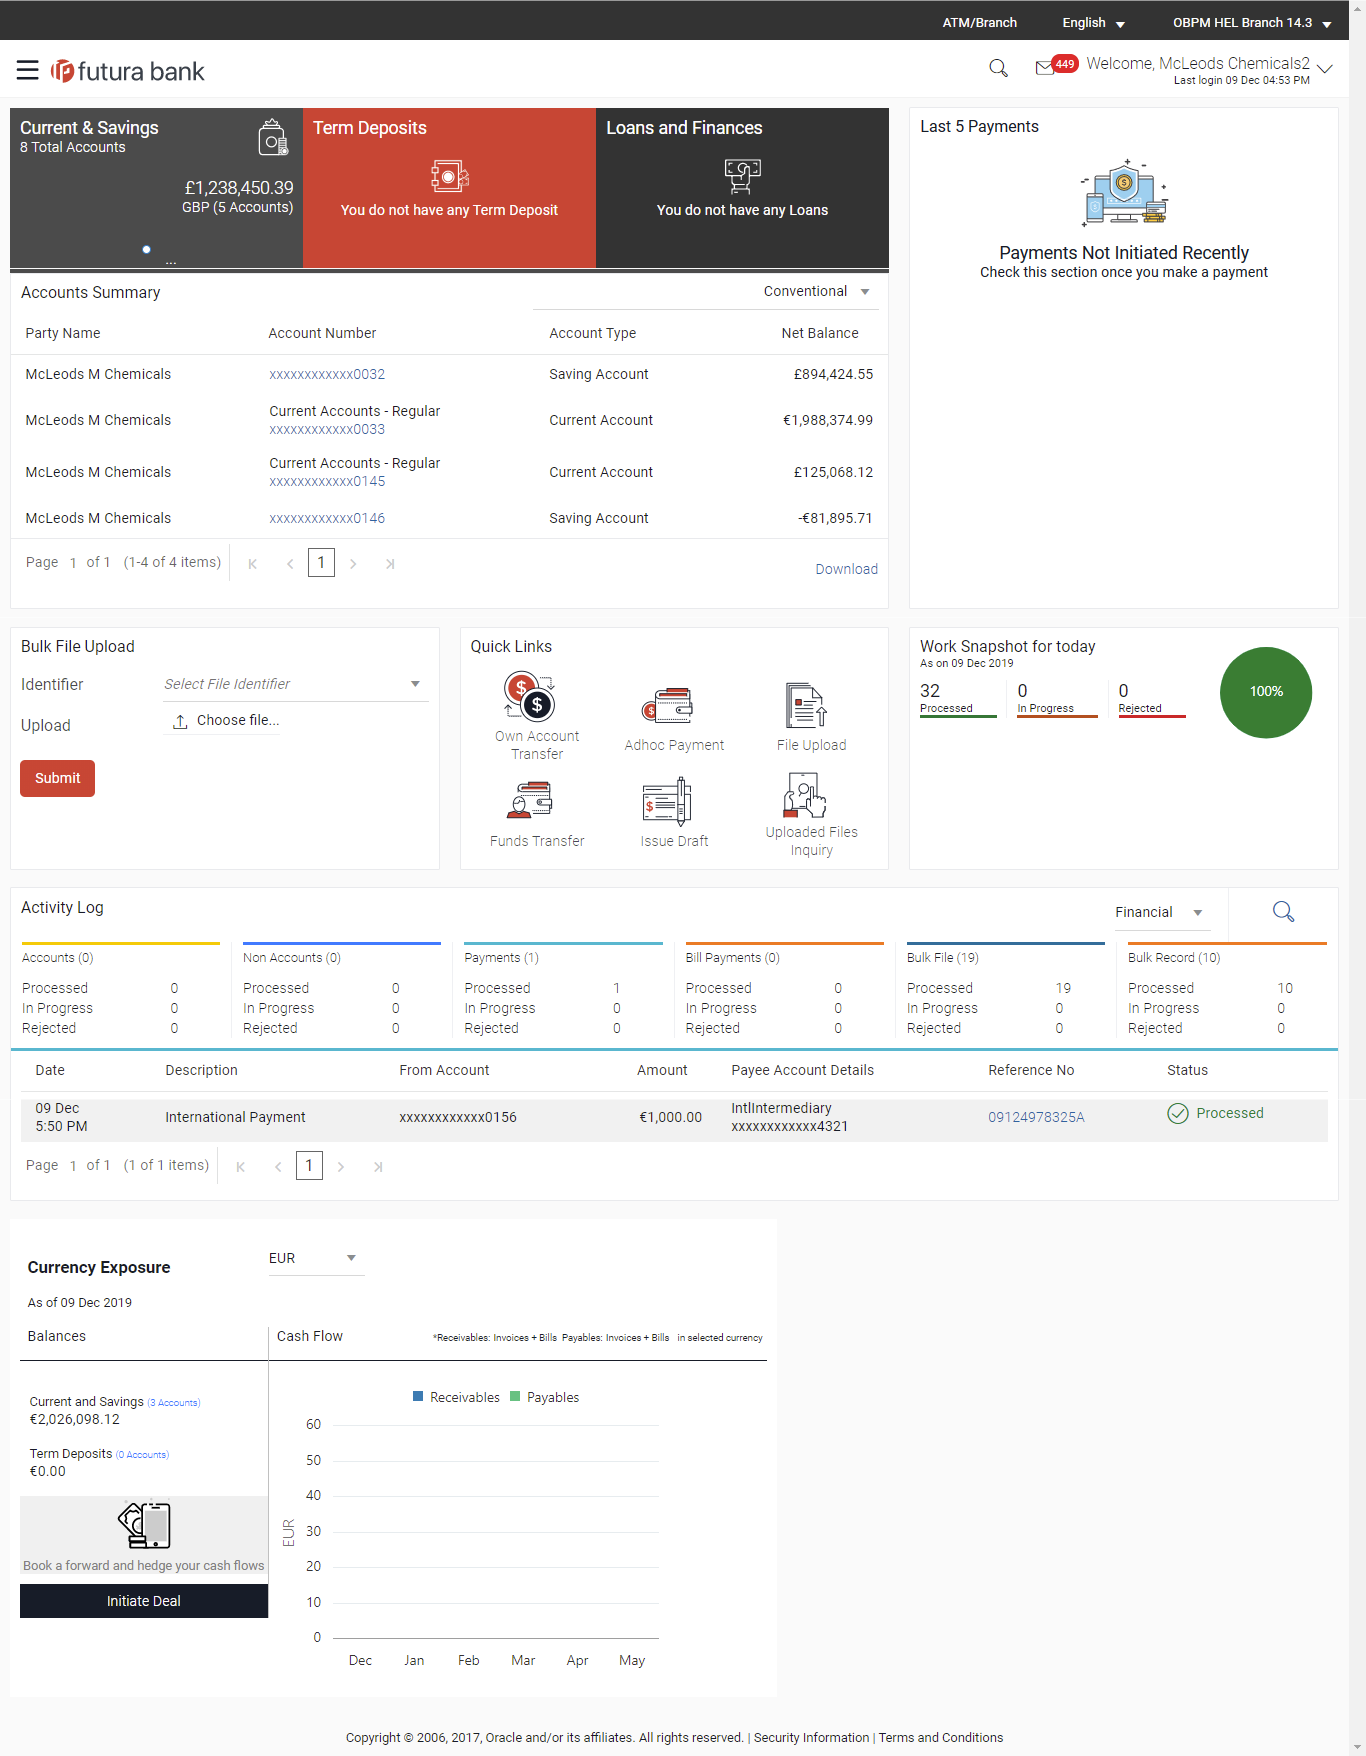Open reference number 09124978325A

tap(1036, 1117)
